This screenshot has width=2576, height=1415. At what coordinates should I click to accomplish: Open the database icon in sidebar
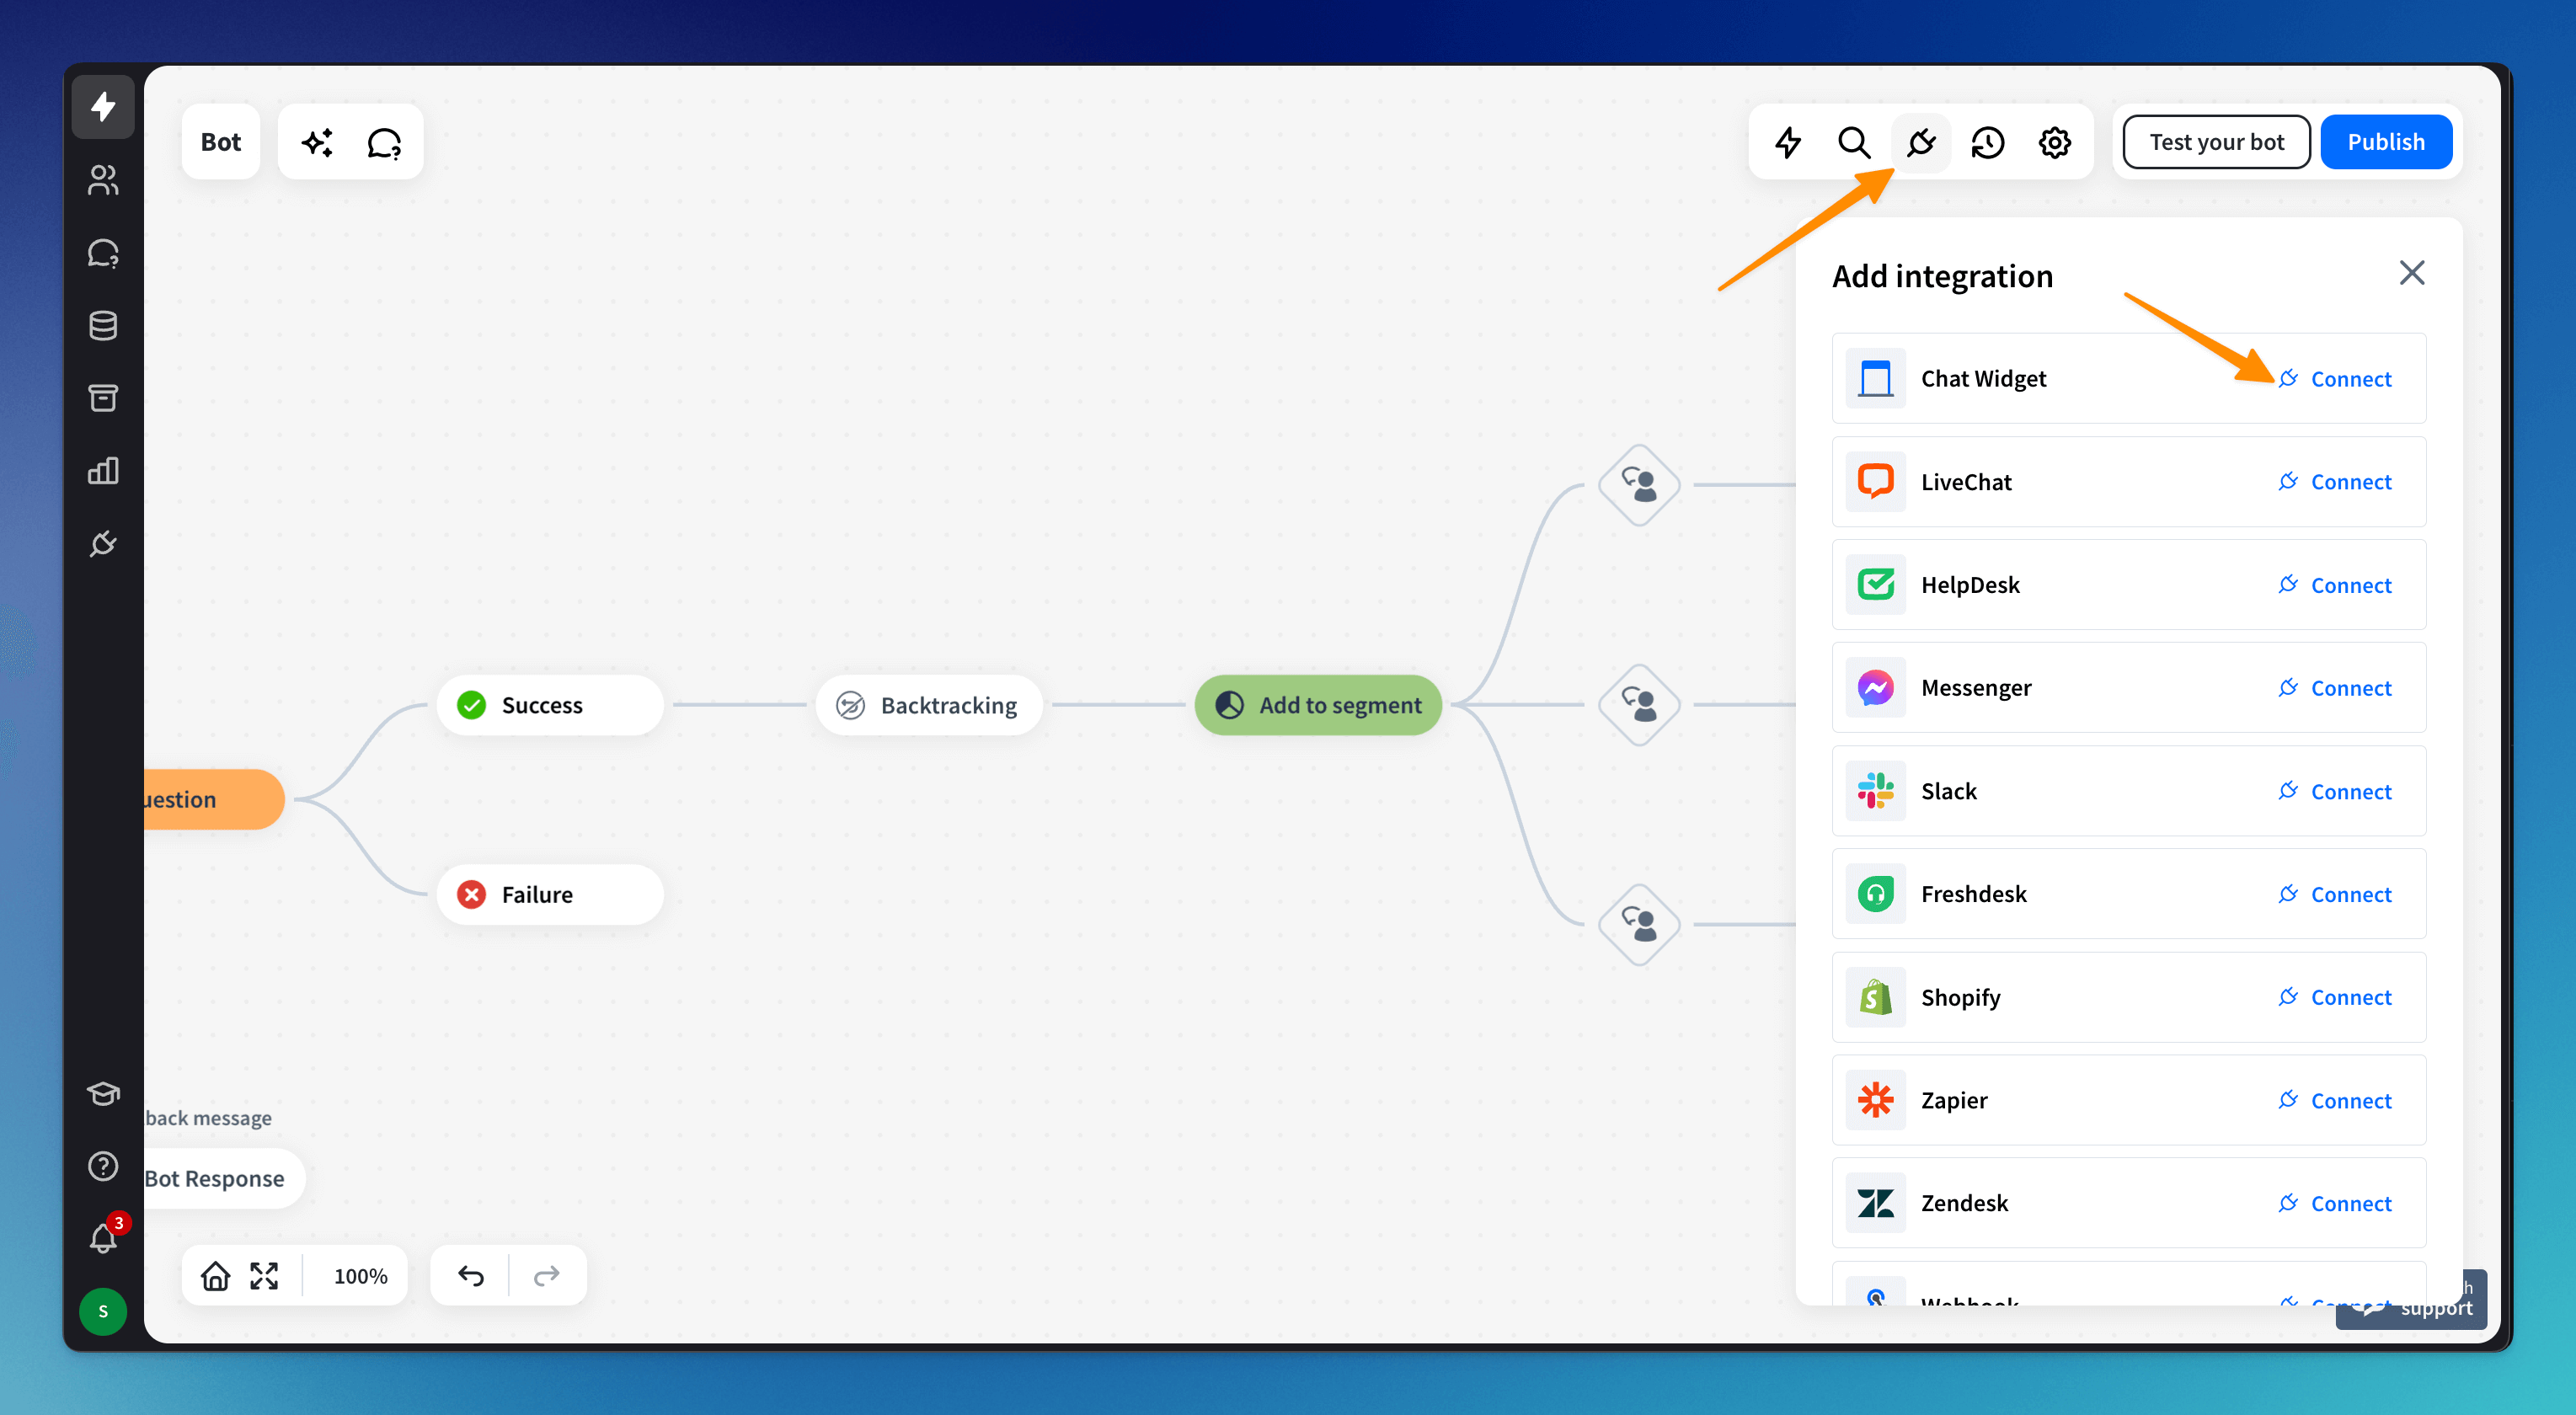[x=103, y=325]
